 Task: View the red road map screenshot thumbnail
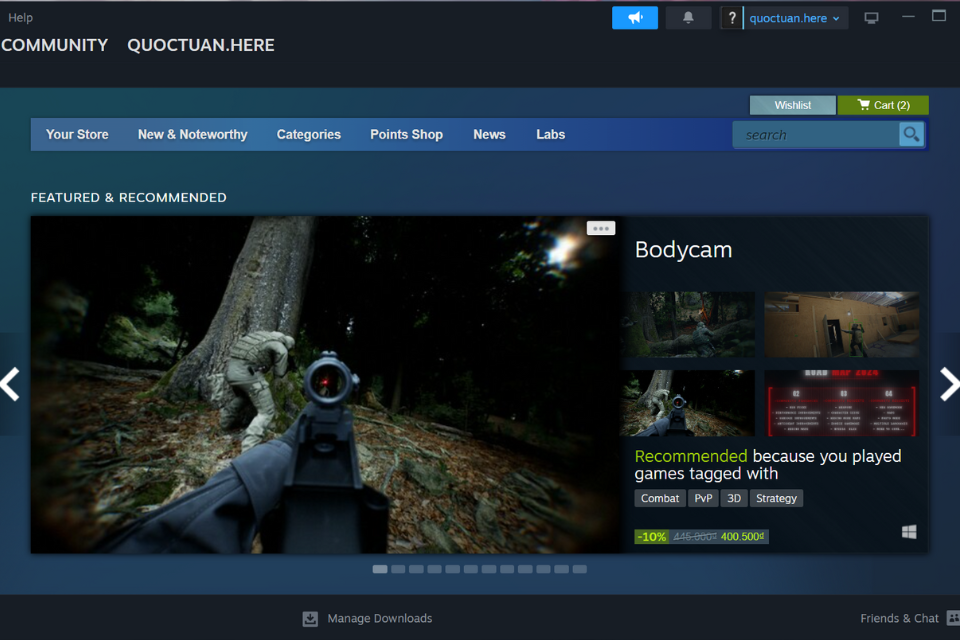pos(841,403)
